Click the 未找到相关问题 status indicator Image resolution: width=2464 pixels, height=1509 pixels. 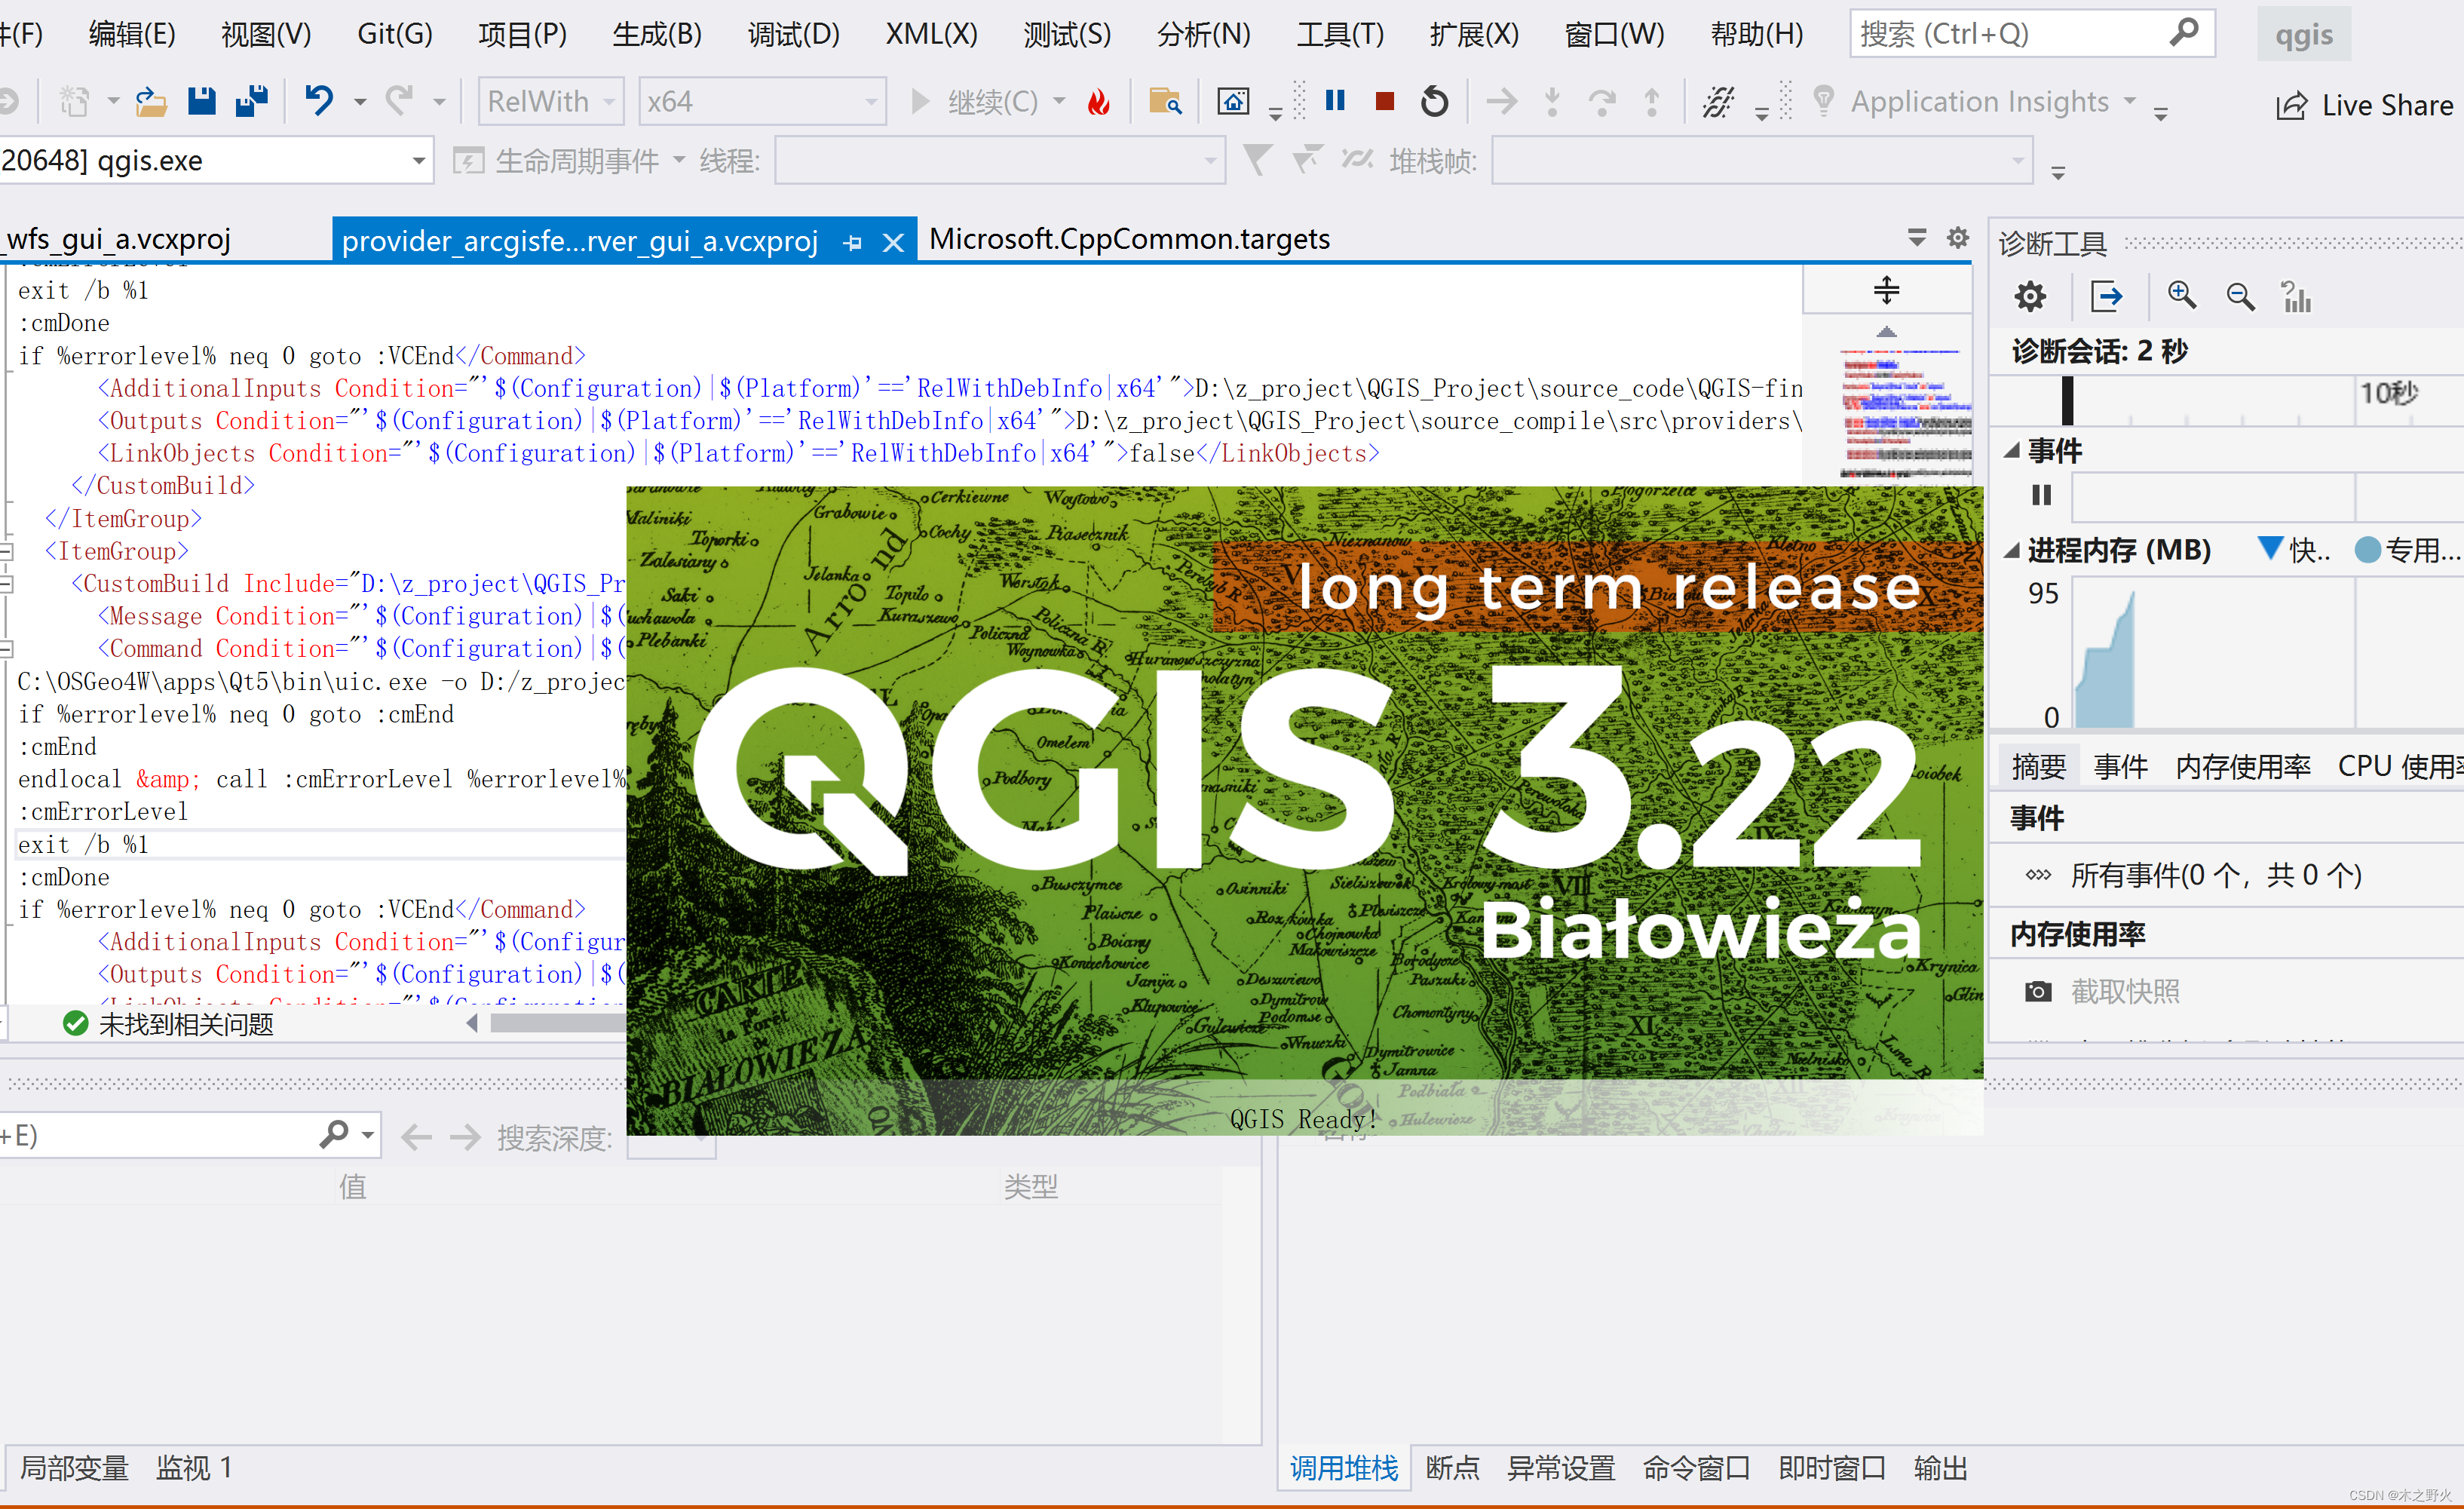[x=168, y=1024]
